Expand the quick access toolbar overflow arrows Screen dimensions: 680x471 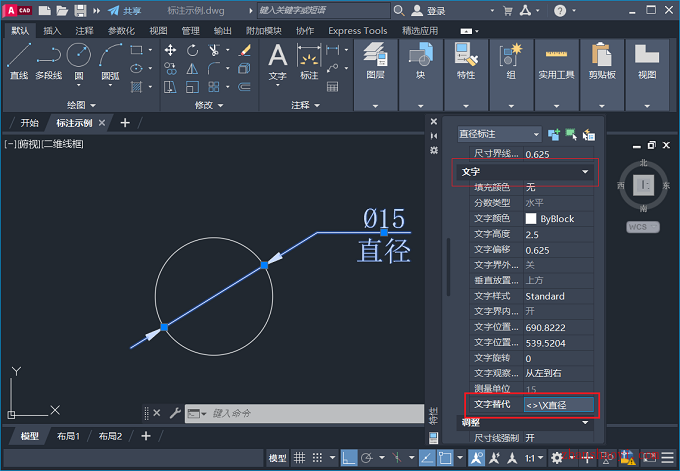pos(96,10)
